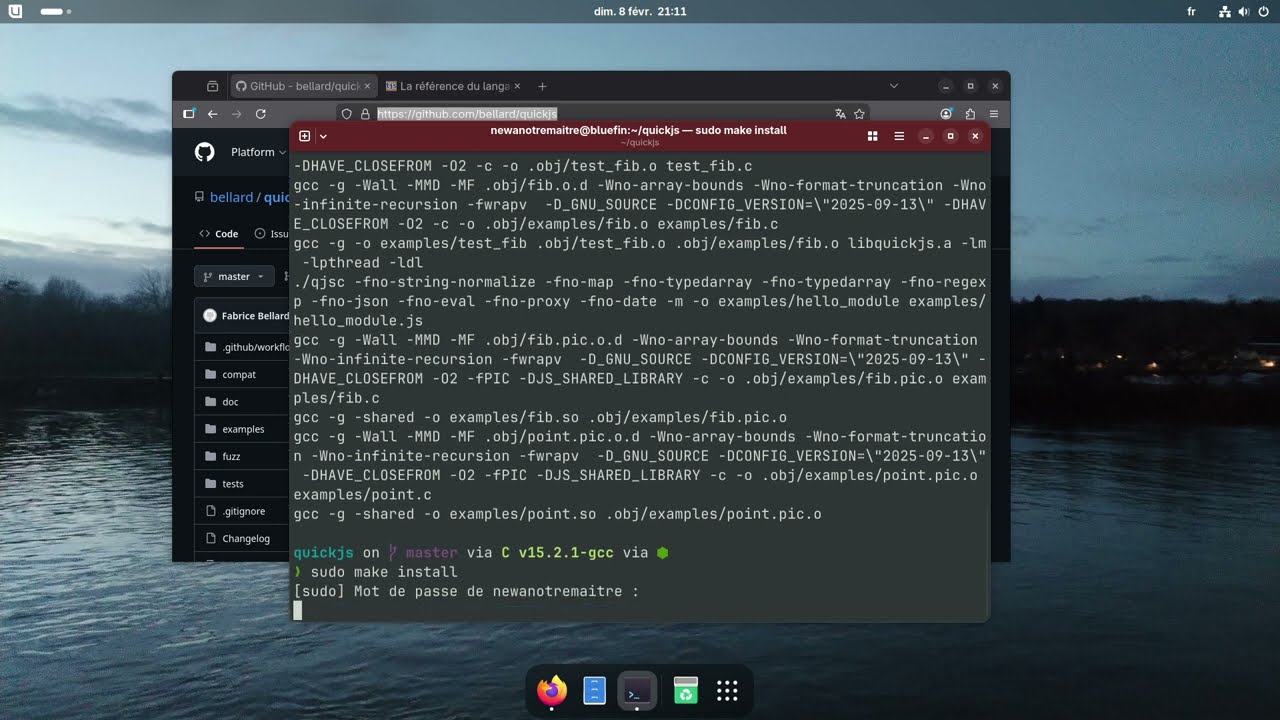The width and height of the screenshot is (1280, 720).
Task: Expand new-tab dropdown arrow in terminal header
Action: 323,136
